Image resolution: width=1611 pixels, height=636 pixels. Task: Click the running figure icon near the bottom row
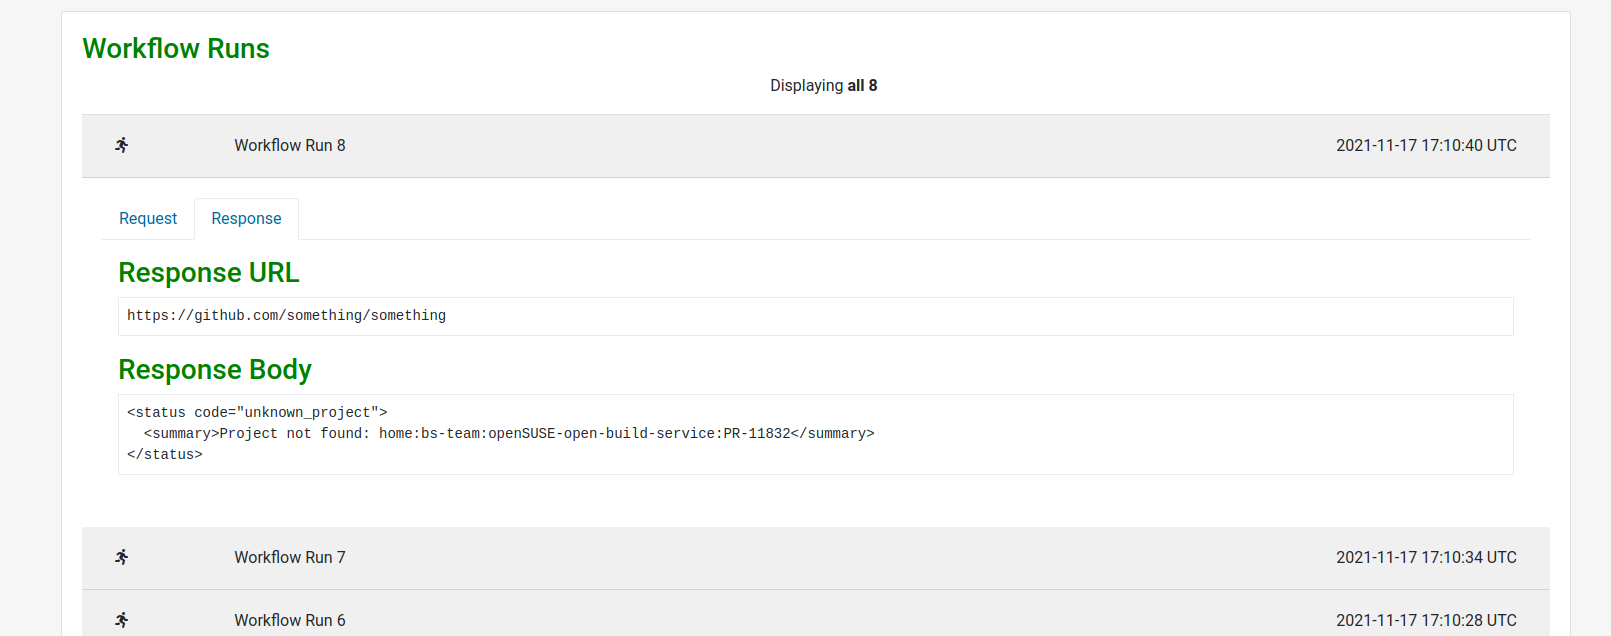[121, 620]
